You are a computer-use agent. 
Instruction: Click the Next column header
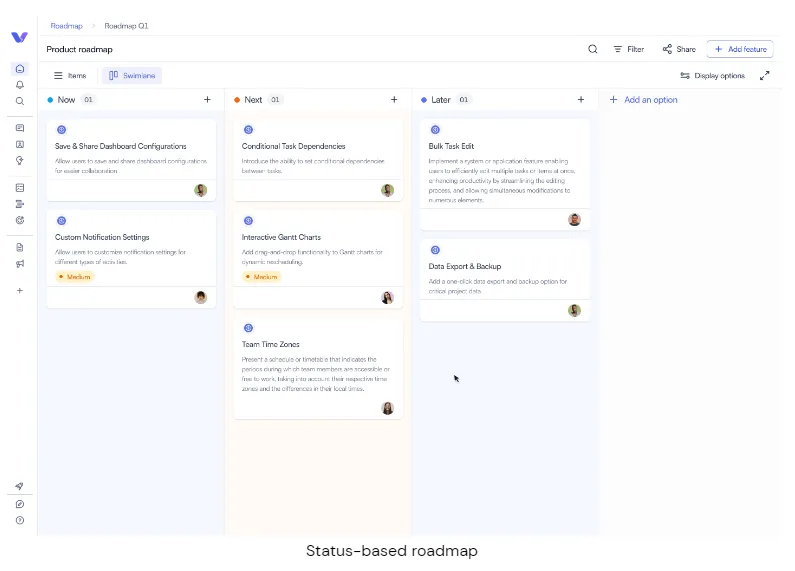253,100
